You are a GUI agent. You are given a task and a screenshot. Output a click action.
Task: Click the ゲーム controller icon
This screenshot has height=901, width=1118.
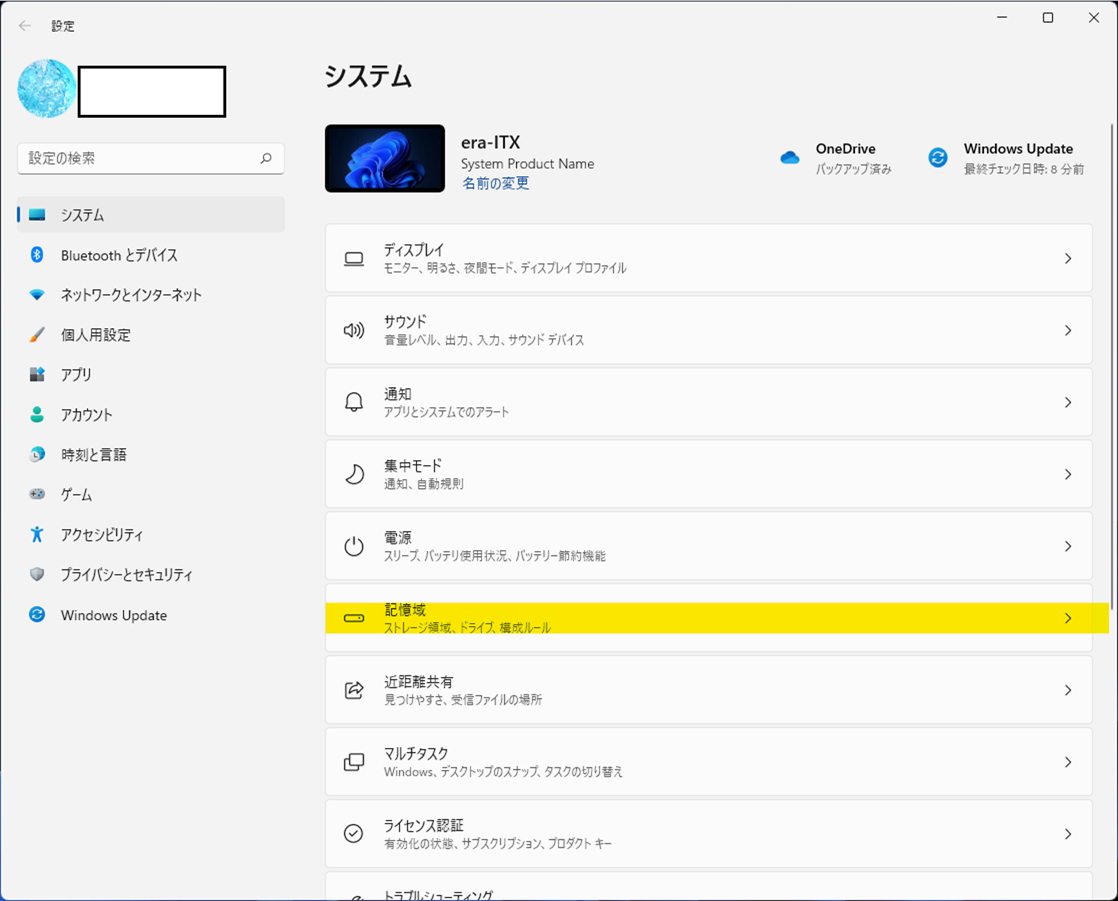(x=37, y=495)
